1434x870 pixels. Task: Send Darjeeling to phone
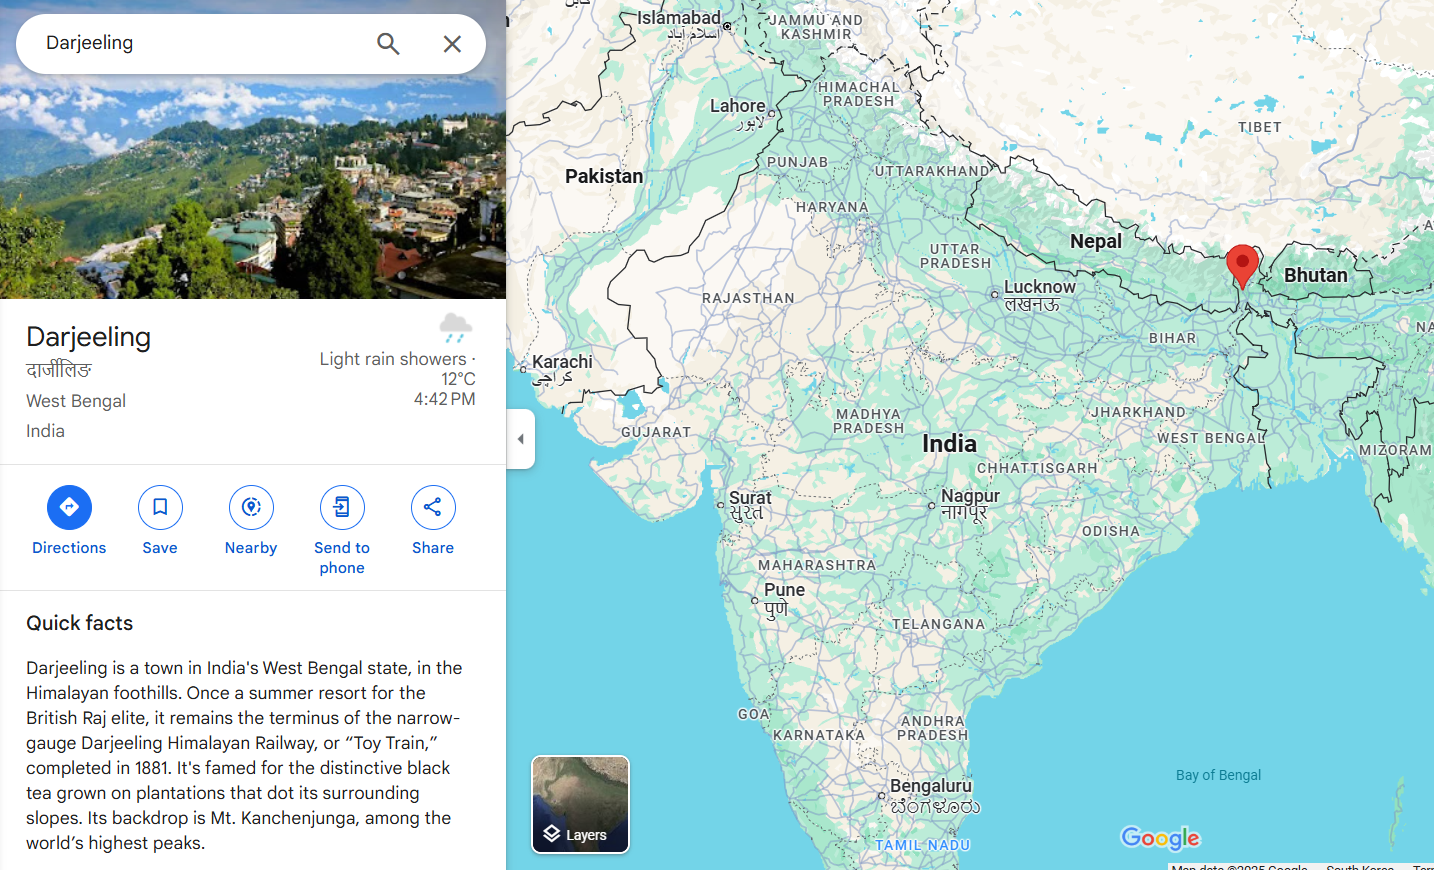point(342,508)
